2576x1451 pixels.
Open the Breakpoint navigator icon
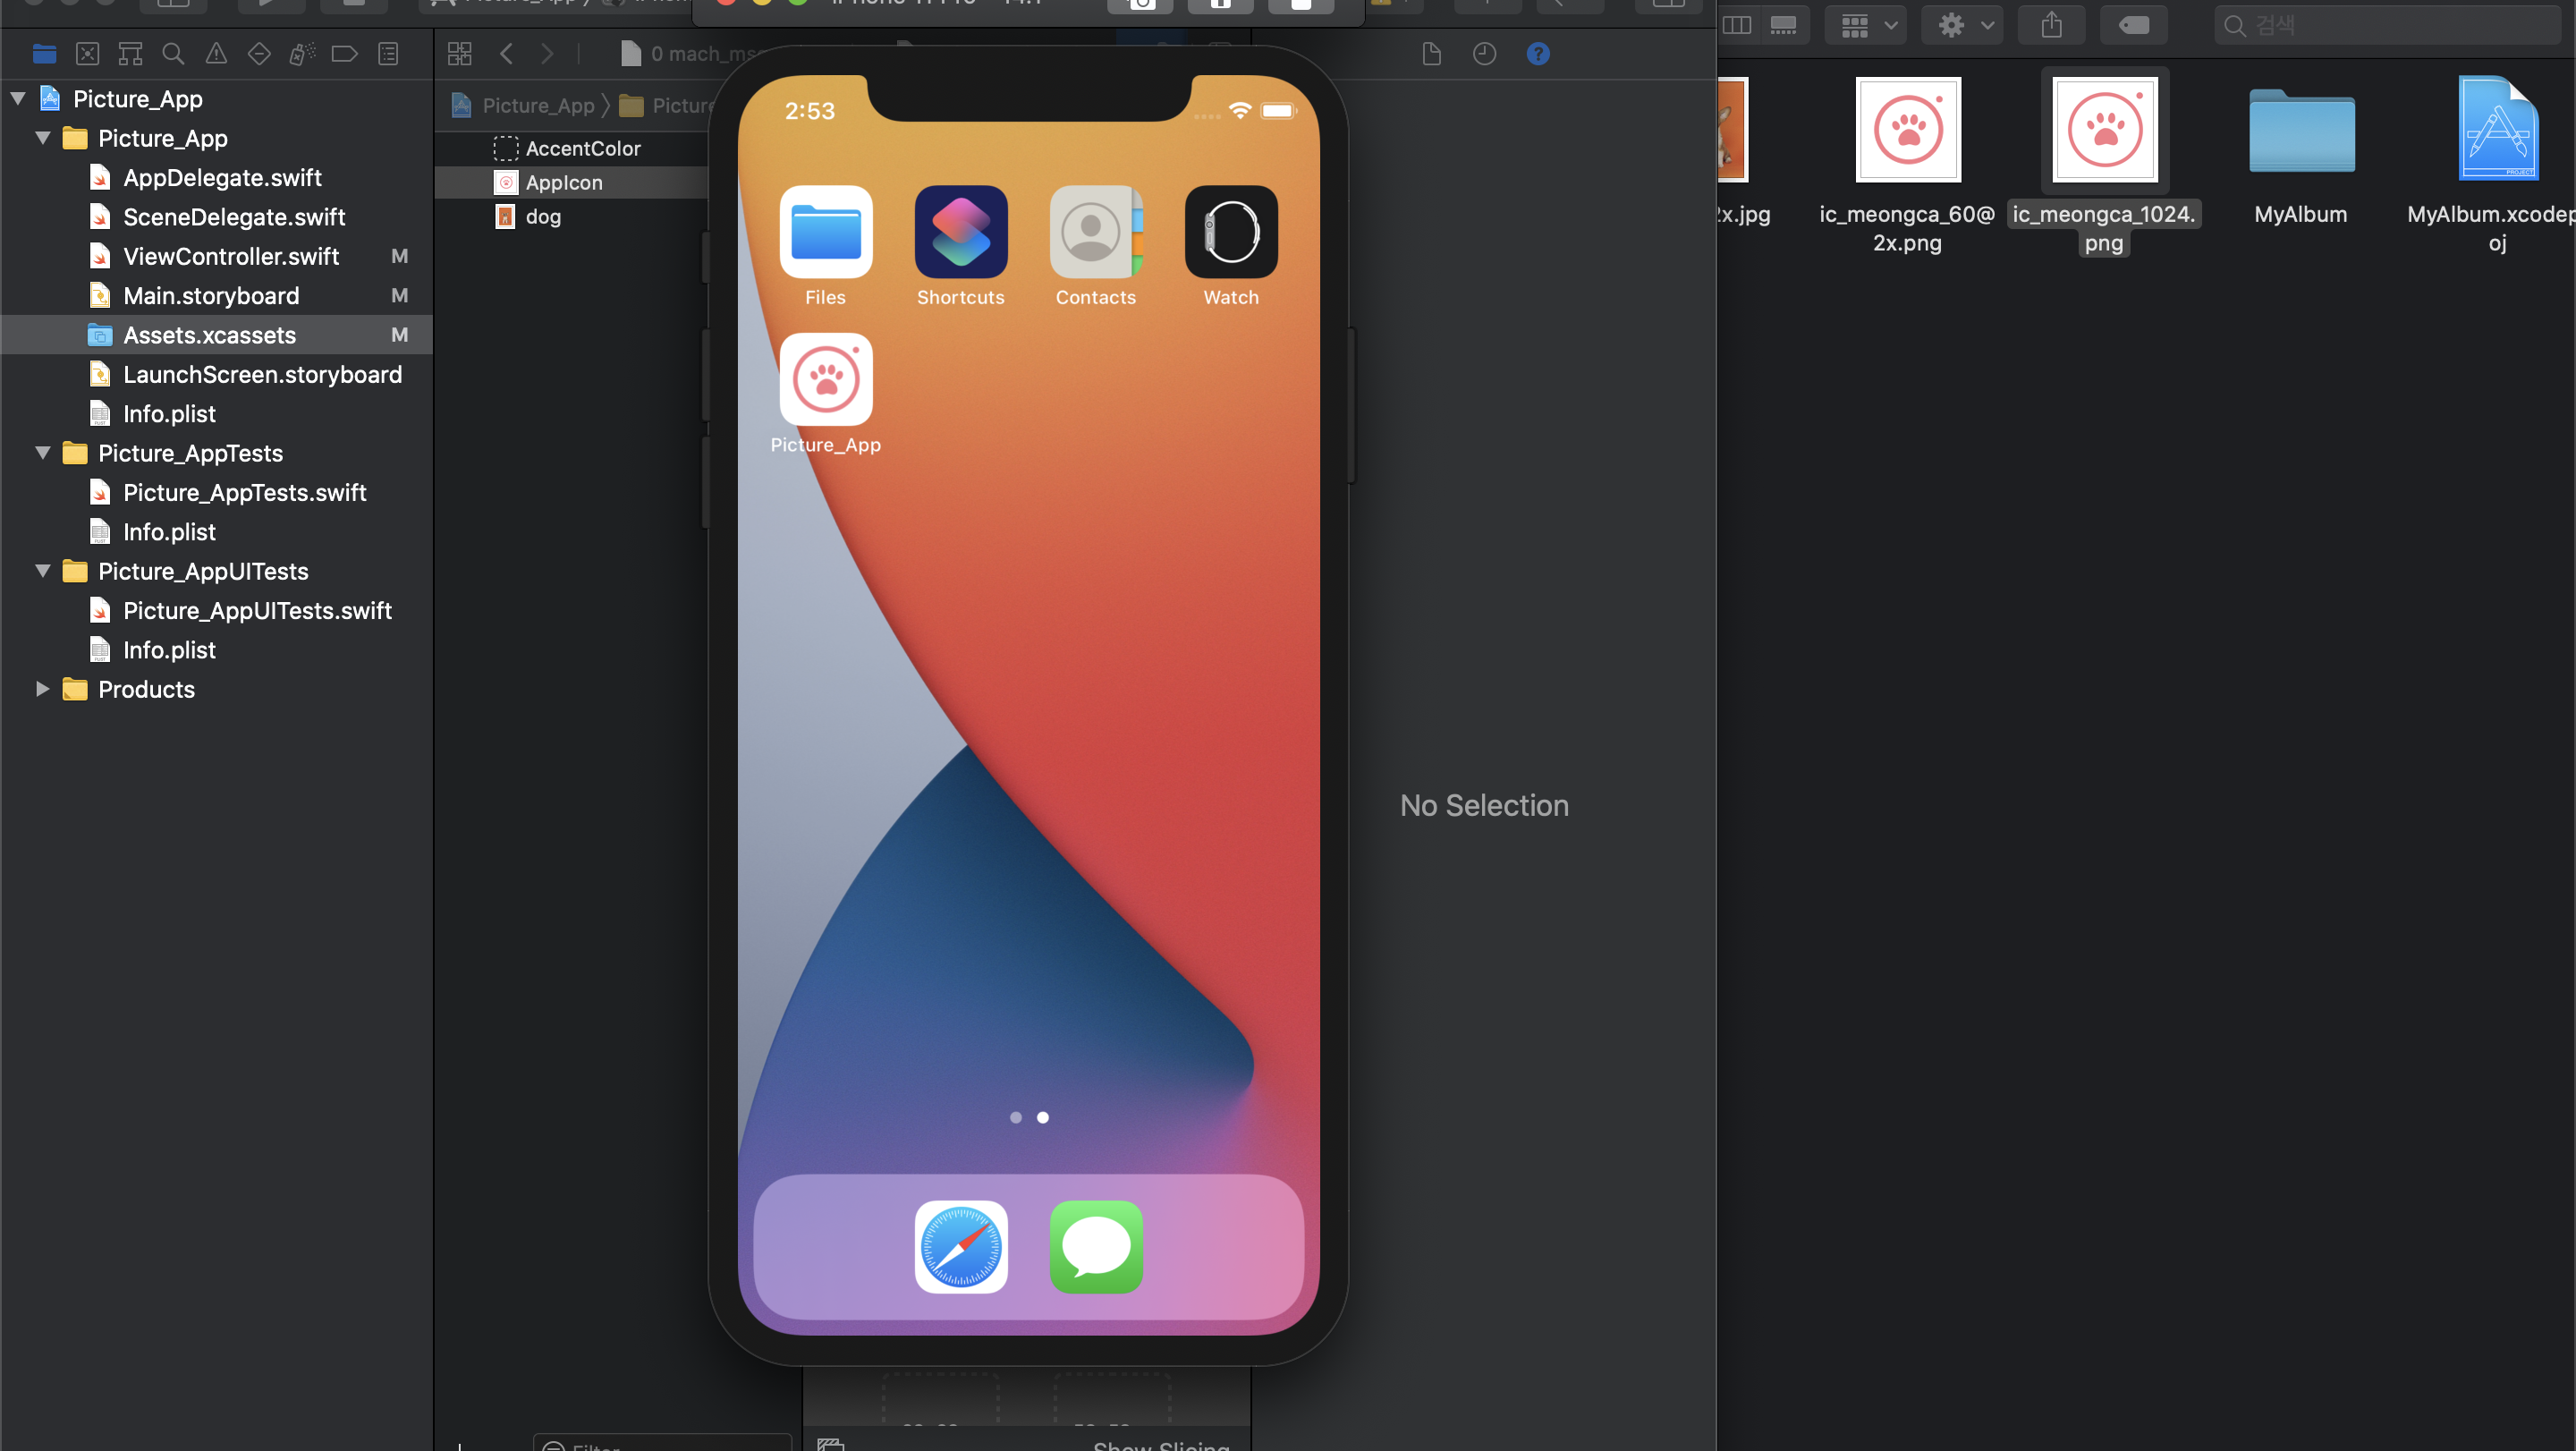(344, 54)
